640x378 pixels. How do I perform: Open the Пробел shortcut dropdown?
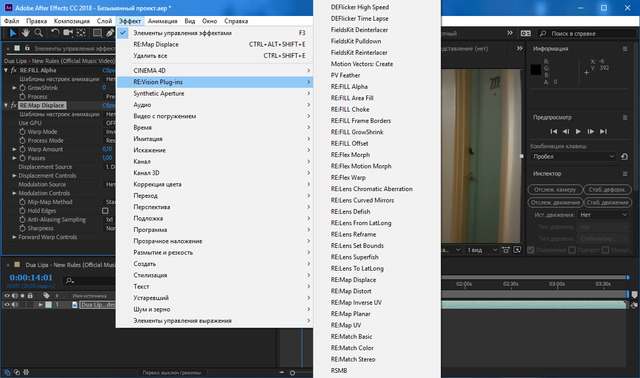(x=573, y=157)
